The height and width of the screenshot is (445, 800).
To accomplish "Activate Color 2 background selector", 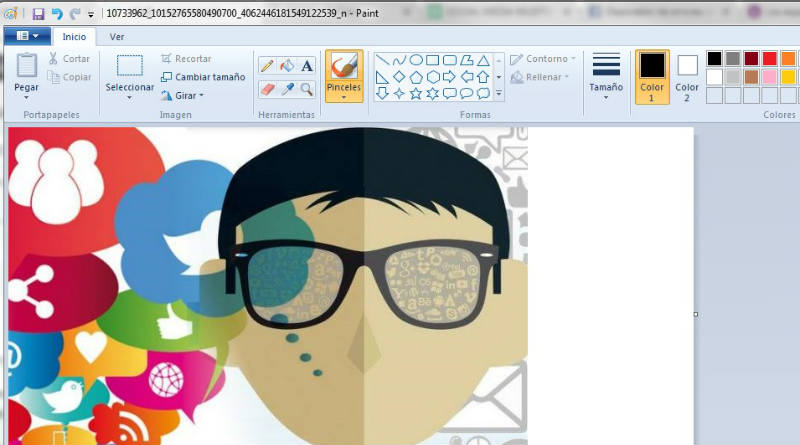I will (x=687, y=77).
